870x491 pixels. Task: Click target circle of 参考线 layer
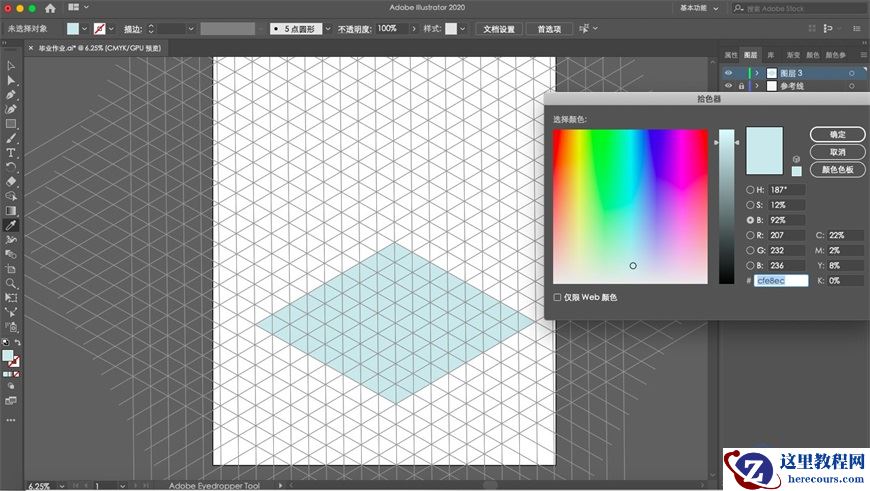pyautogui.click(x=852, y=86)
